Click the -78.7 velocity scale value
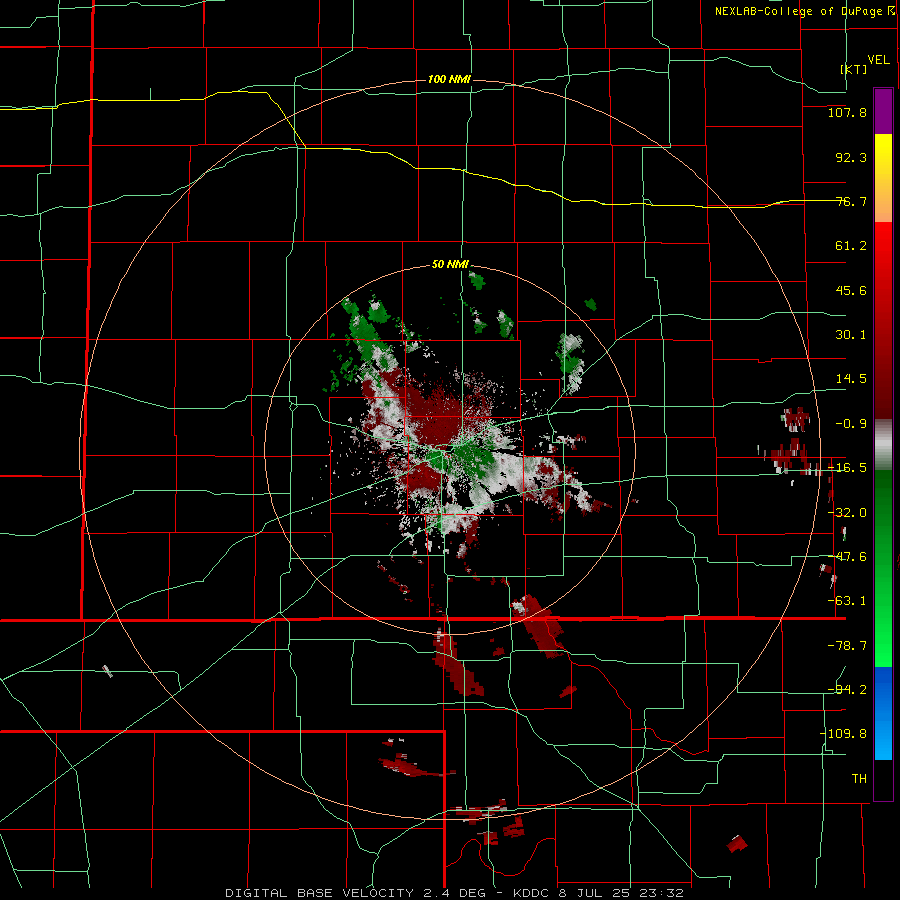This screenshot has height=900, width=900. [847, 646]
